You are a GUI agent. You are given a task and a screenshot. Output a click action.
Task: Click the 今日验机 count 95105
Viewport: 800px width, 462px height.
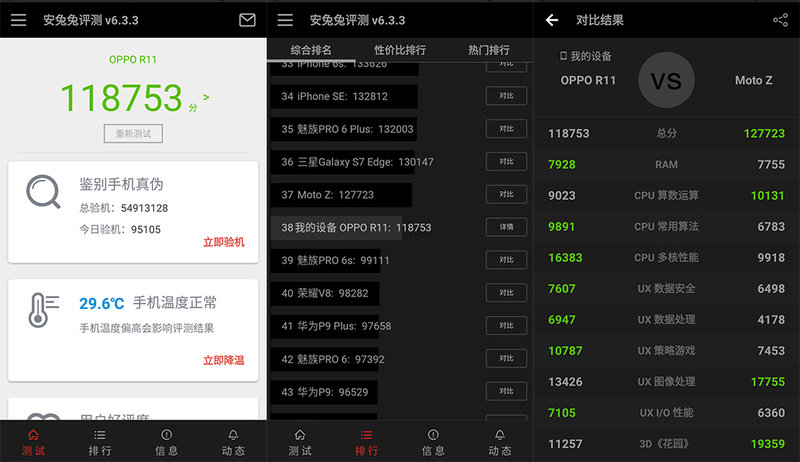pyautogui.click(x=146, y=229)
